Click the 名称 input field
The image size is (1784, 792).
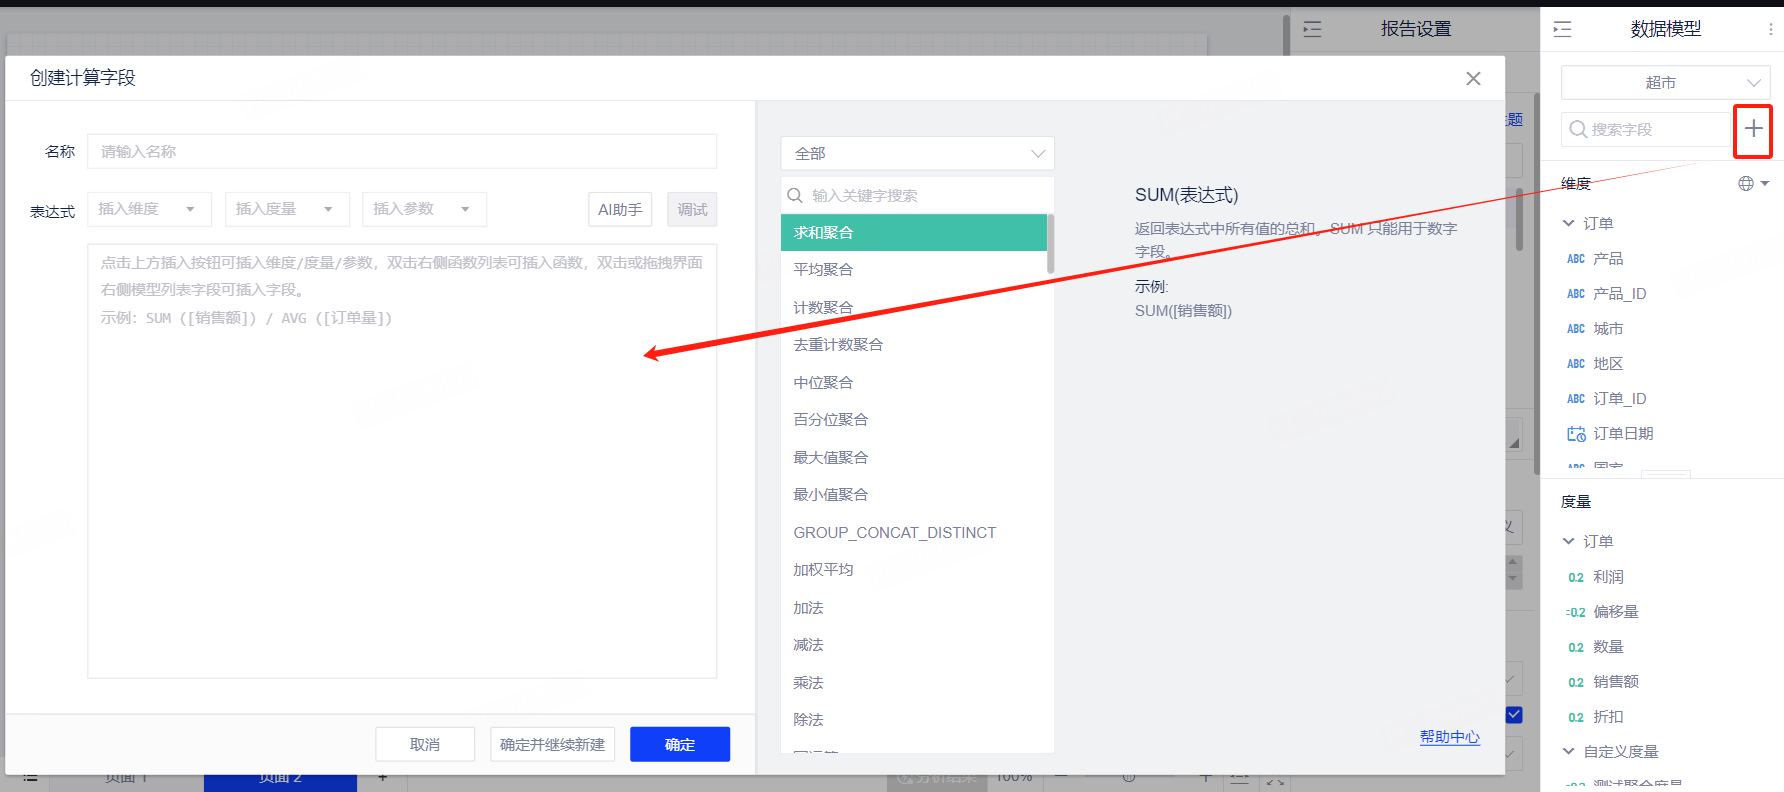(402, 152)
